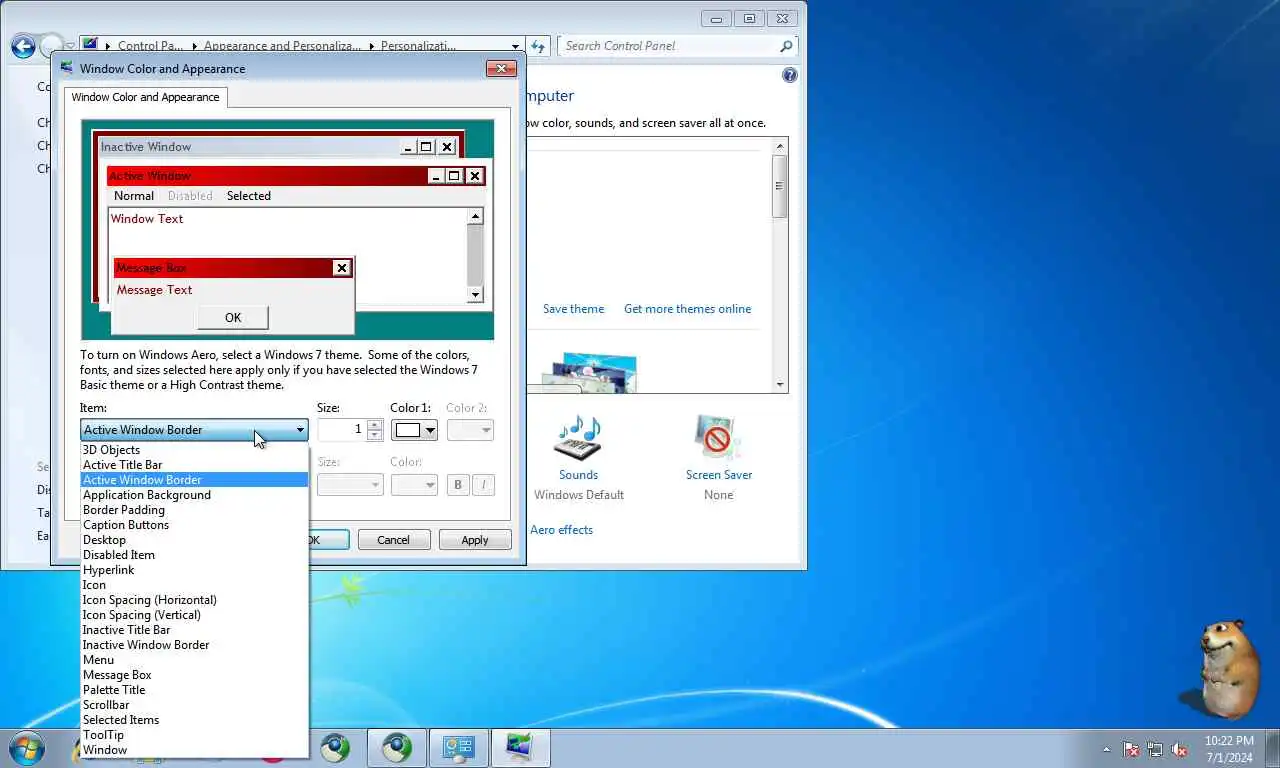
Task: Focus the Search Control Panel box
Action: 669,46
